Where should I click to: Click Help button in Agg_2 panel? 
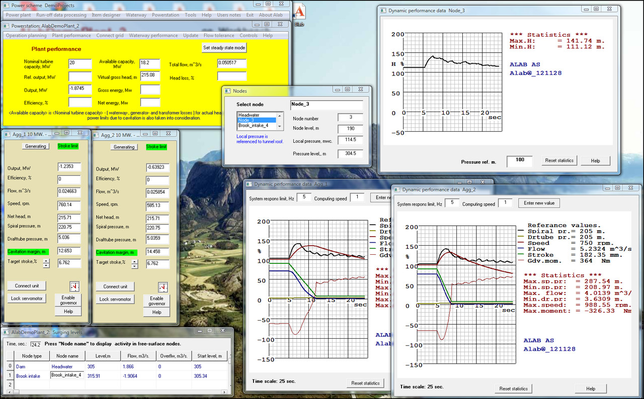click(156, 312)
